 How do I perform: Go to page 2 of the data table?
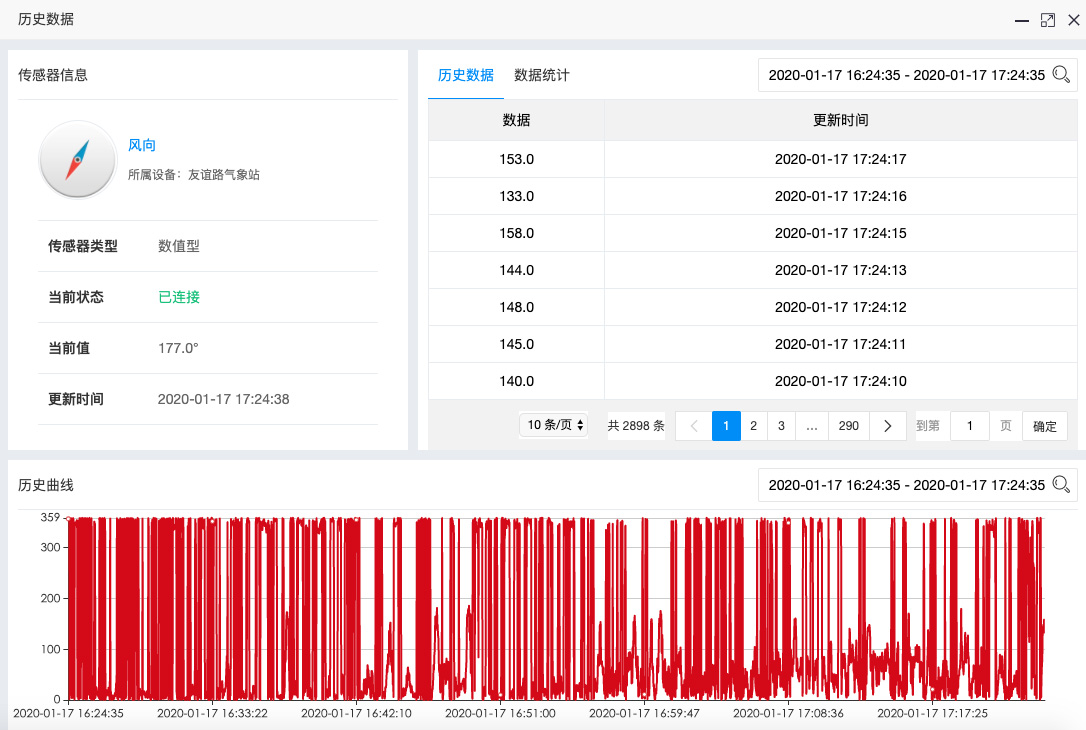753,425
